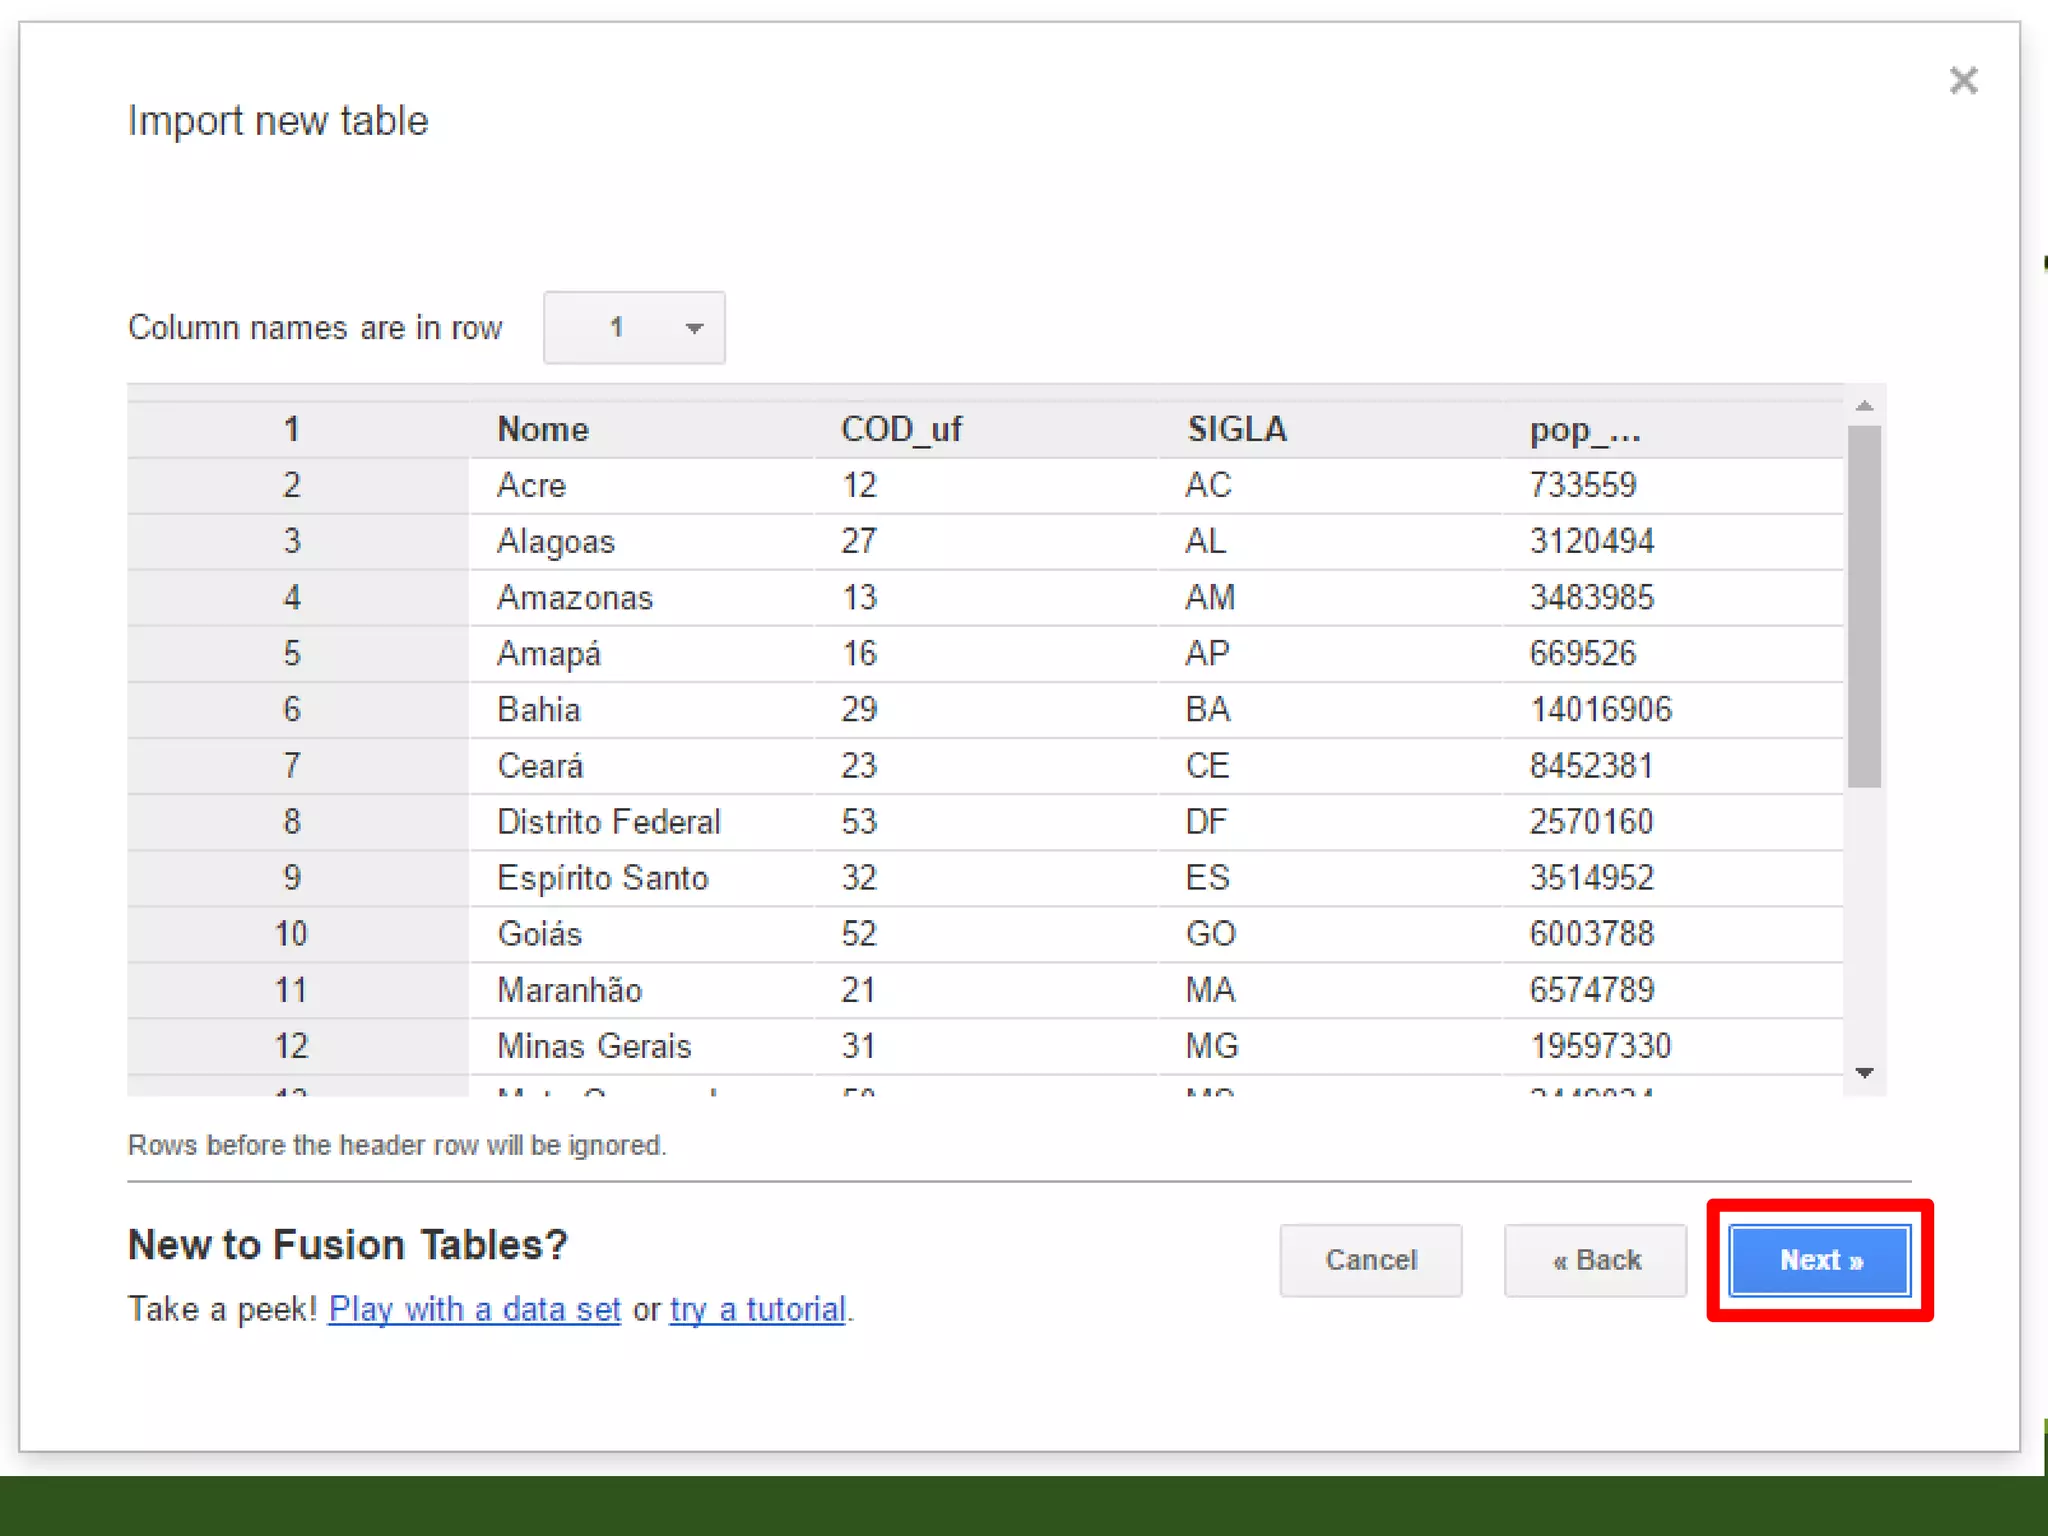This screenshot has height=1536, width=2048.
Task: Select the Nome column header
Action: point(543,429)
